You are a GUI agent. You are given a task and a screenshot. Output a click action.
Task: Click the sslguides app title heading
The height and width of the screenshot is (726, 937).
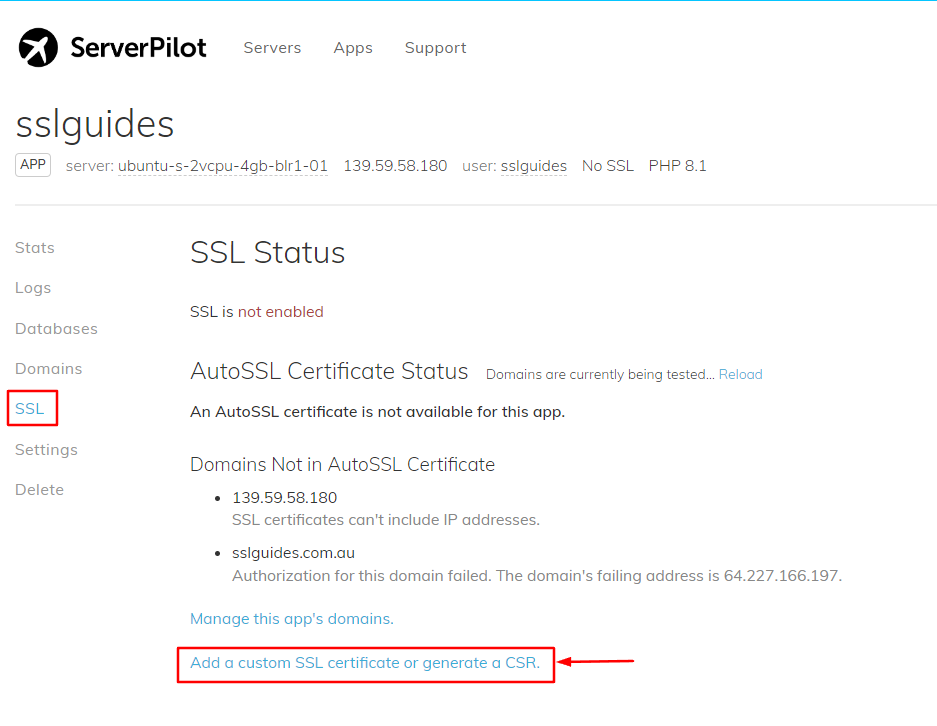[94, 125]
